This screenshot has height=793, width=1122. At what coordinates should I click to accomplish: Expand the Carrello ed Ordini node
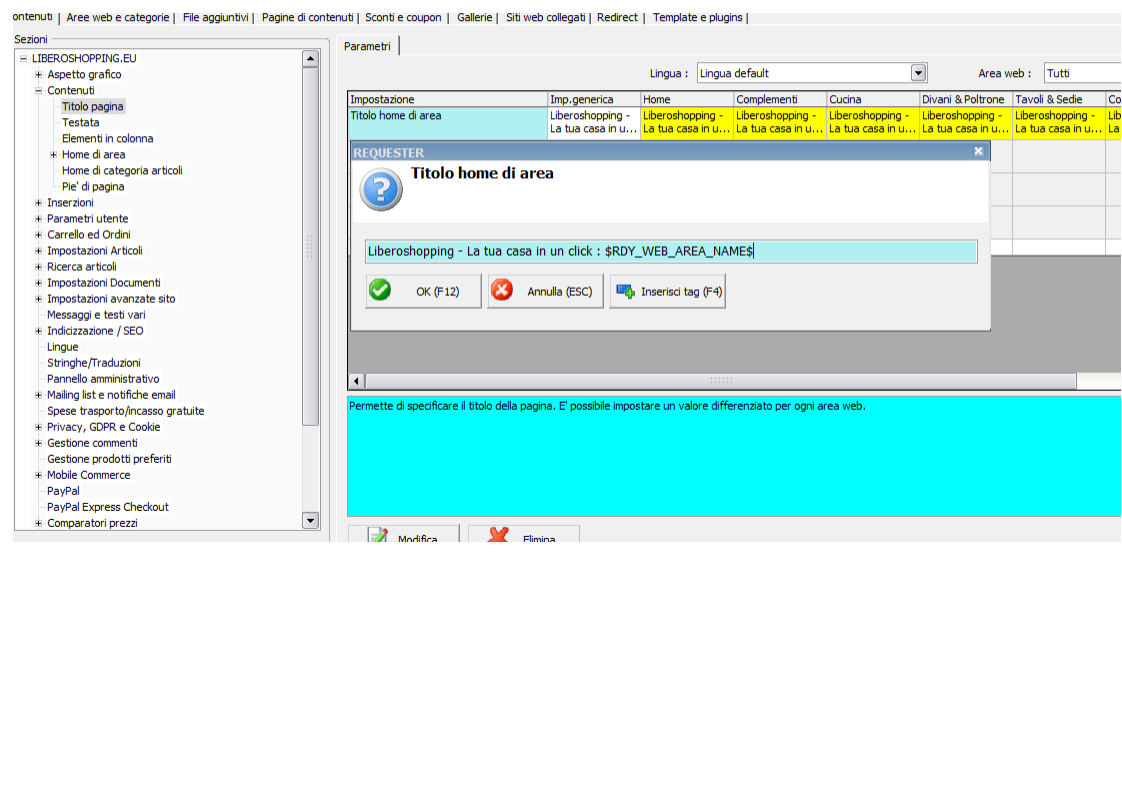pos(39,235)
